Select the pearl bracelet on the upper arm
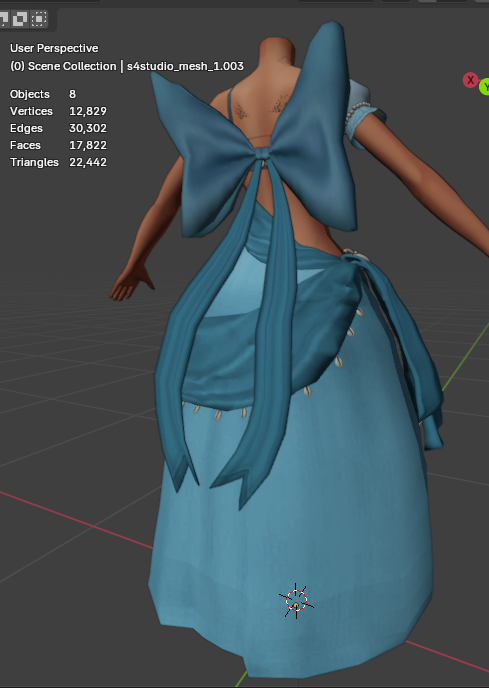489x688 pixels. pos(354,114)
